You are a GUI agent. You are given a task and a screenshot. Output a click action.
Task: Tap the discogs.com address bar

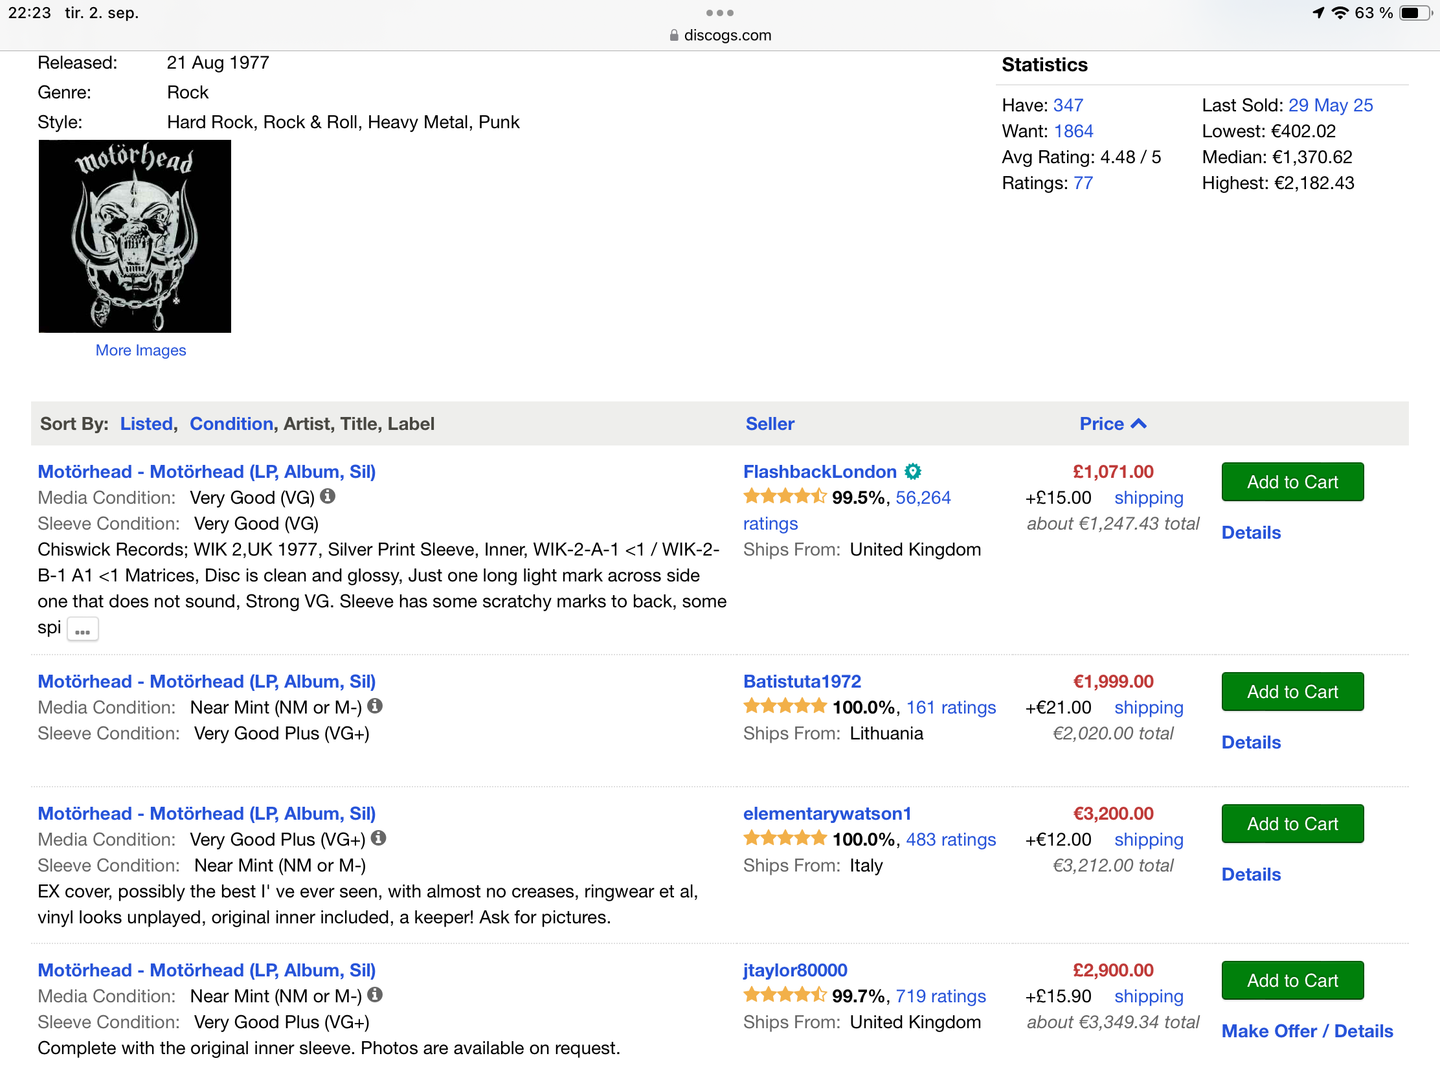click(720, 35)
